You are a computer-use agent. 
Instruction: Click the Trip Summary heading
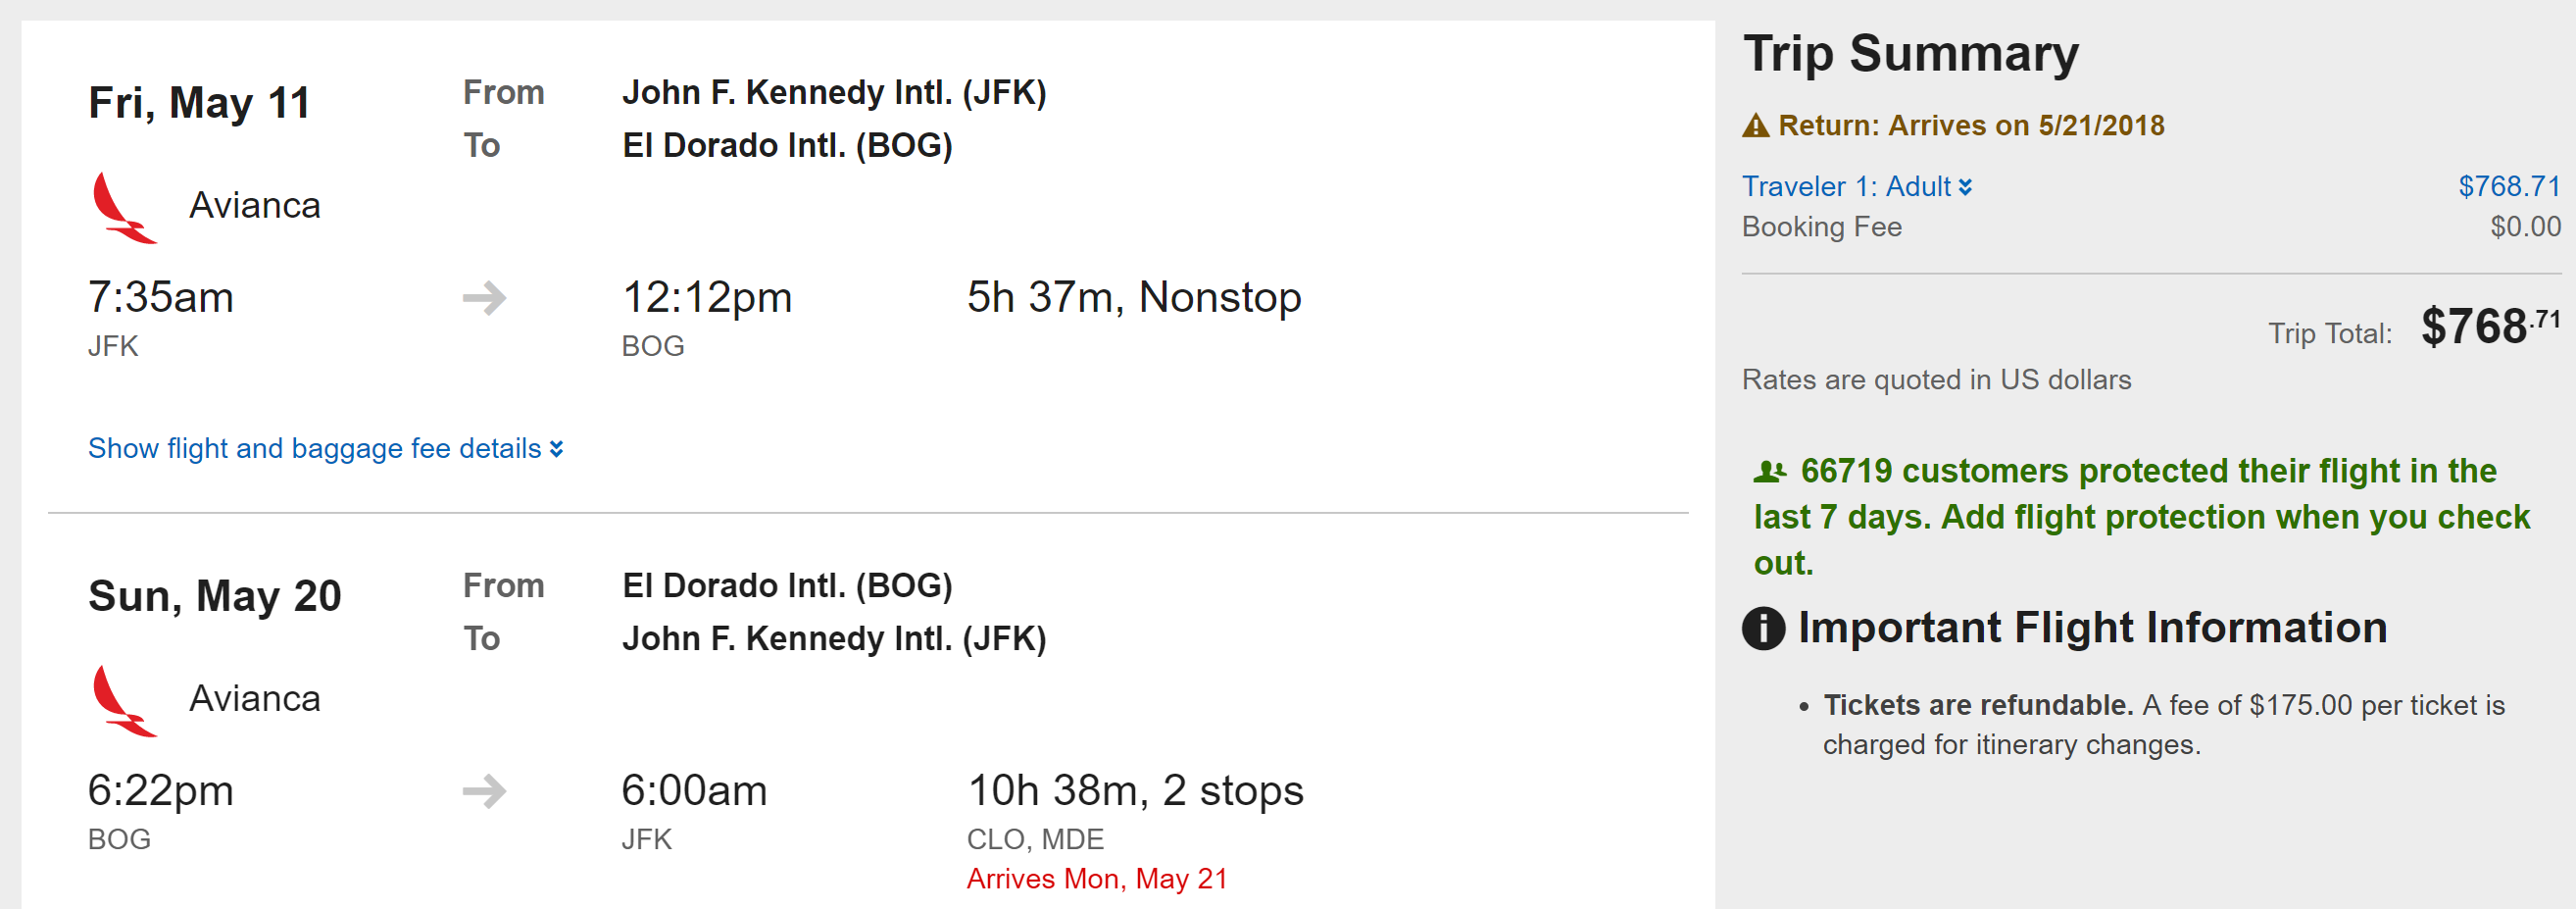[x=1910, y=54]
